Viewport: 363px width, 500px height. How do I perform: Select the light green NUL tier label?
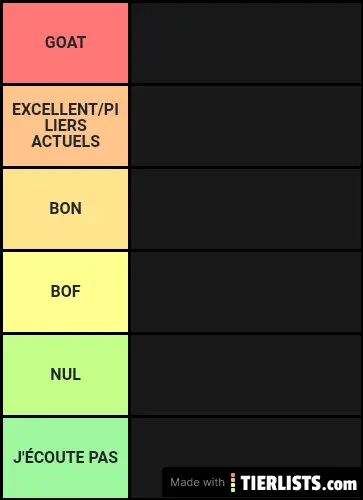coord(65,375)
